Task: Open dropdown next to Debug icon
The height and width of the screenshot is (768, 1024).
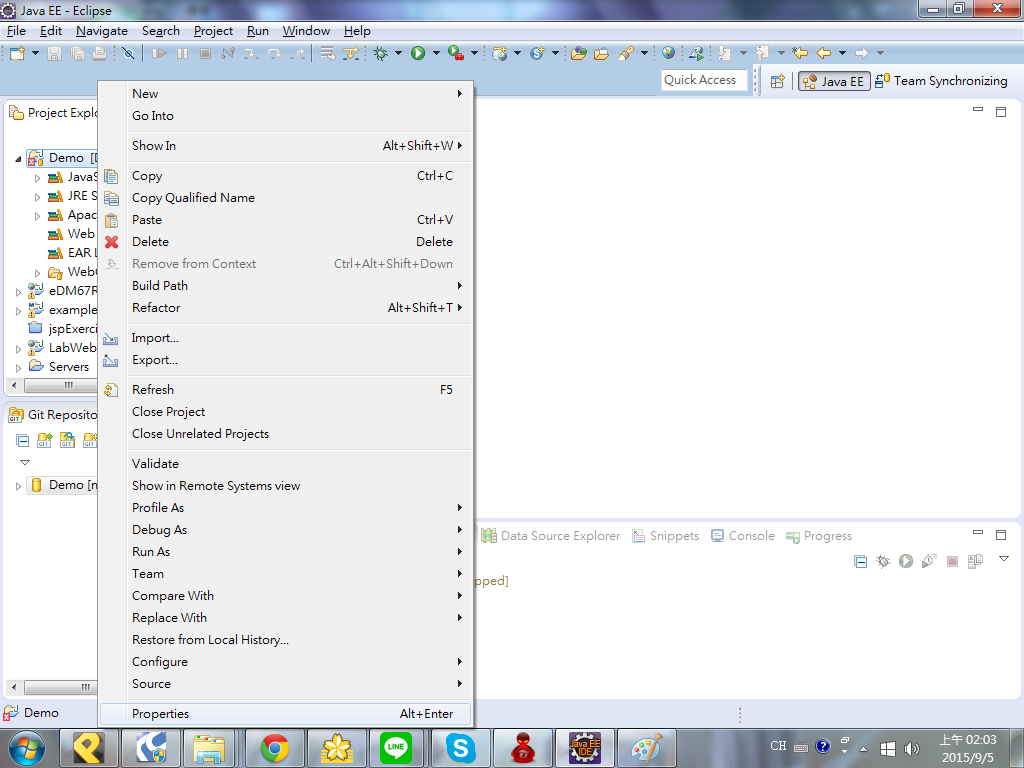Action: [398, 53]
